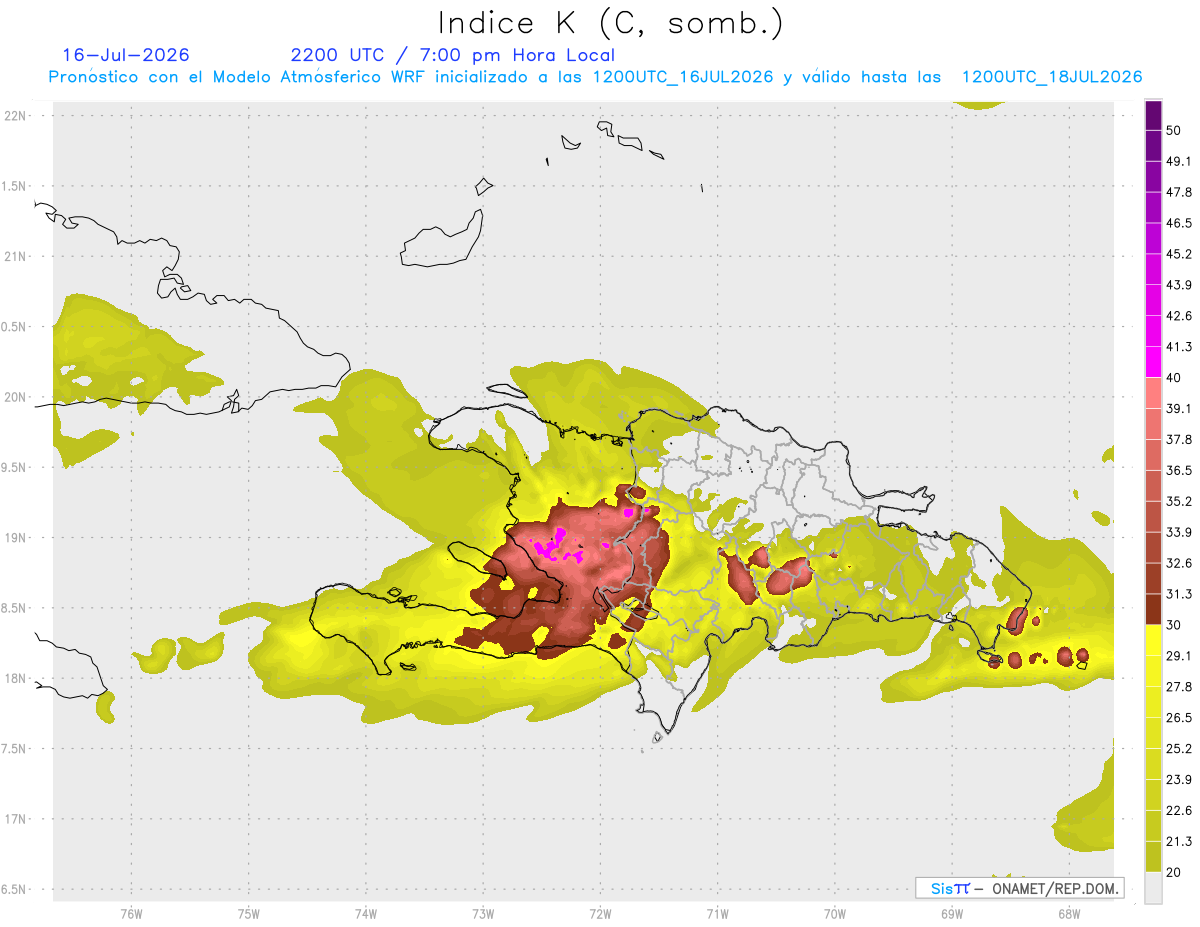
Task: Click the '76W' longitude label
Action: [131, 914]
